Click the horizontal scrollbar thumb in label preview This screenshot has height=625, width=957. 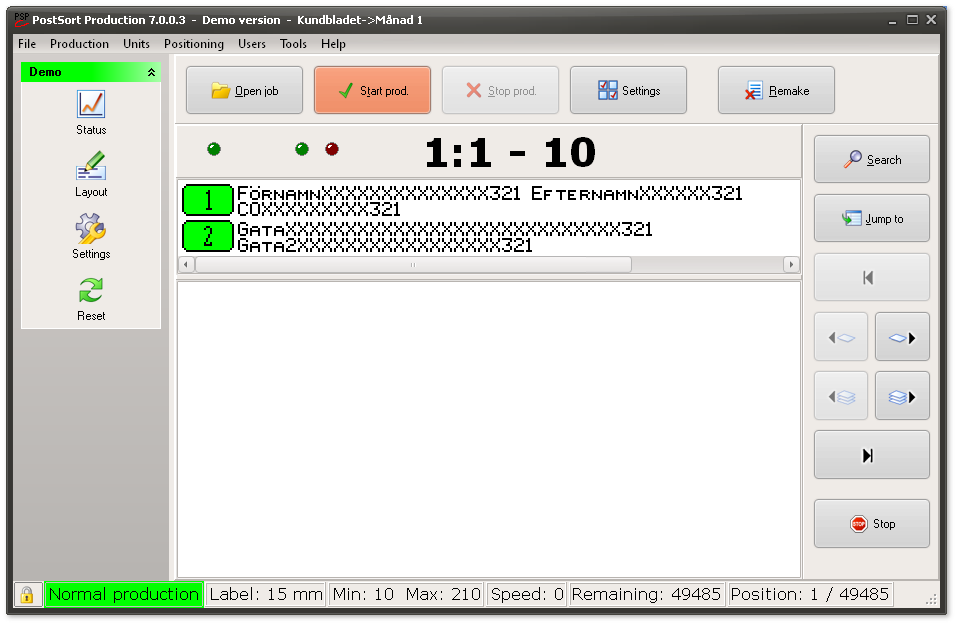pos(413,265)
